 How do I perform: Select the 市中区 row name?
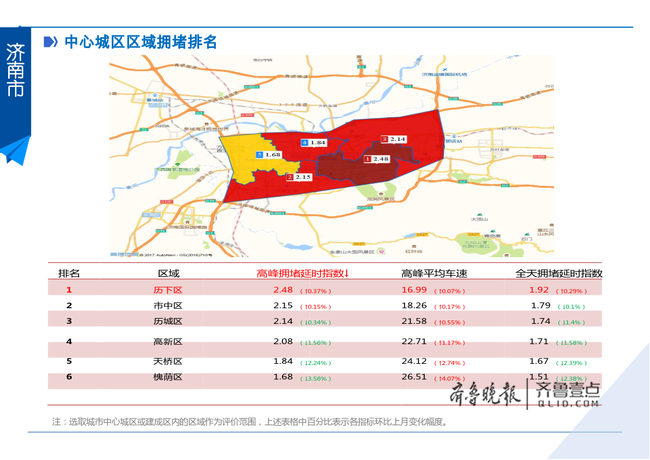point(168,306)
